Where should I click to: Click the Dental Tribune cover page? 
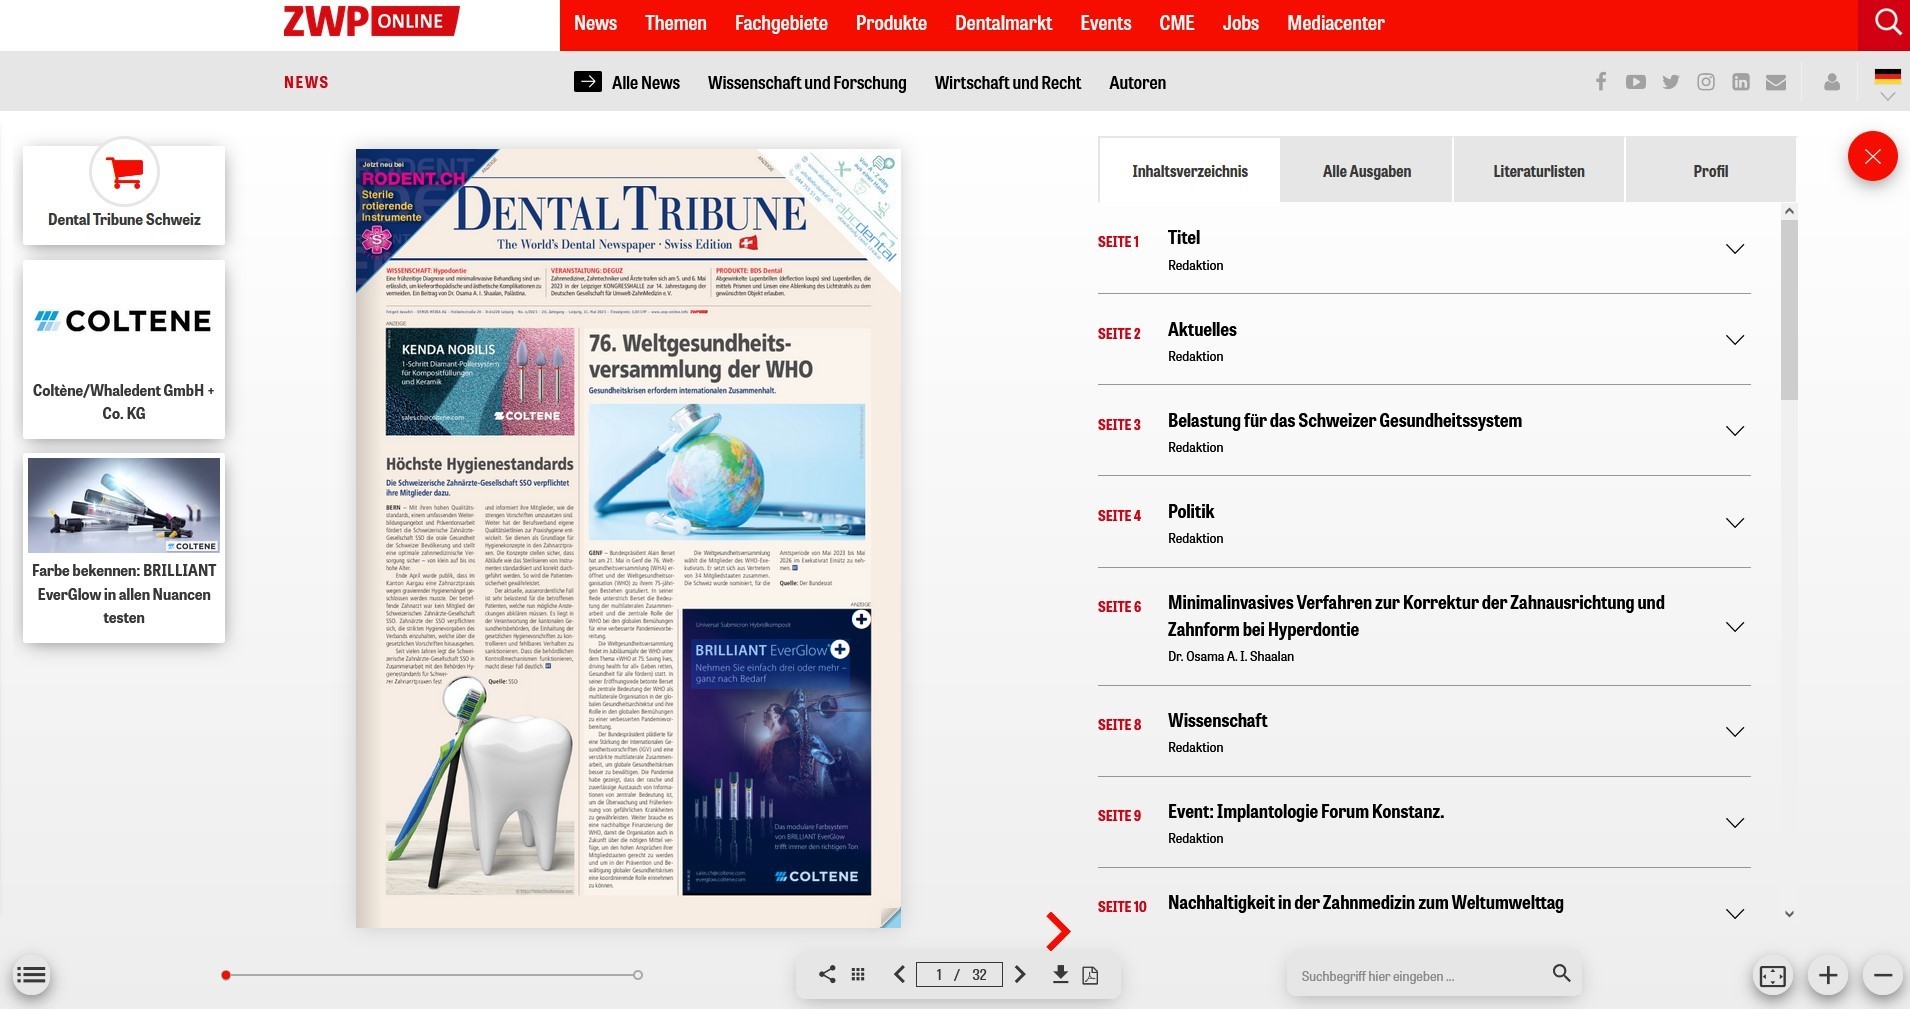(x=628, y=538)
